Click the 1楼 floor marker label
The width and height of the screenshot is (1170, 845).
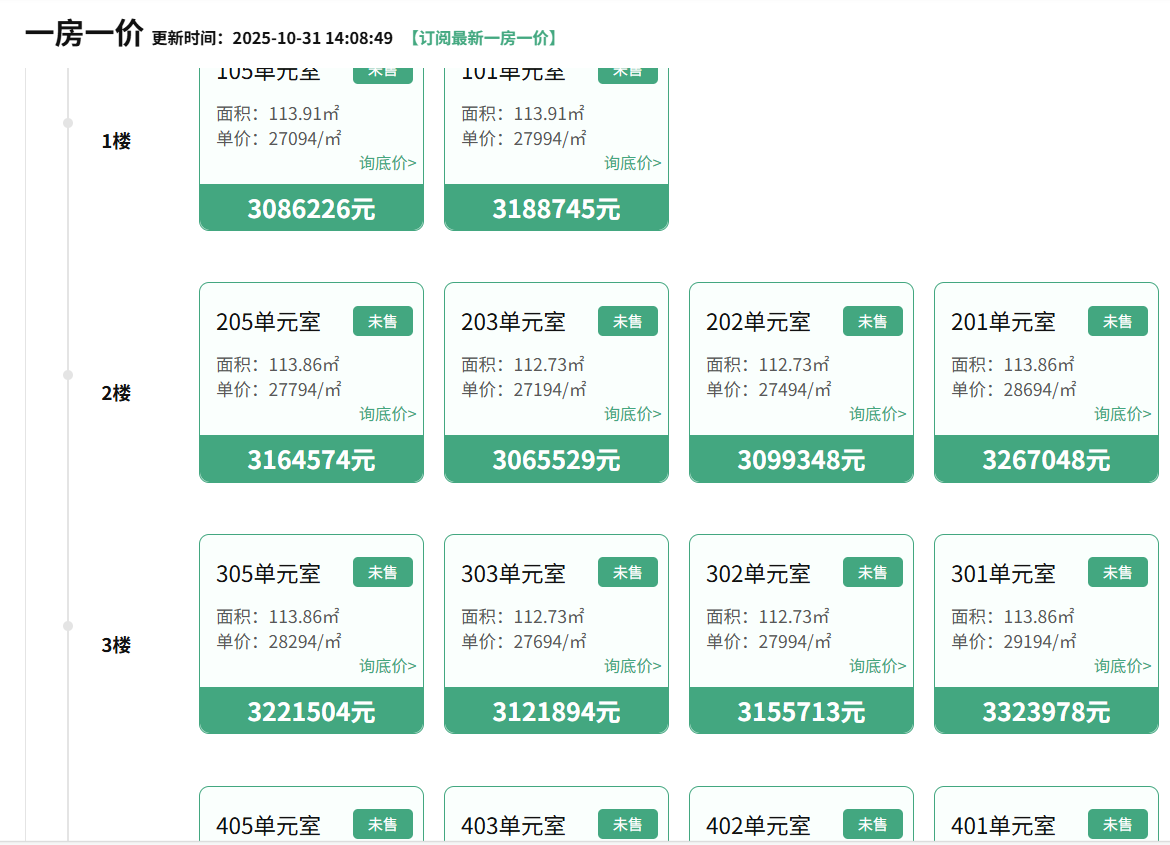pos(116,142)
